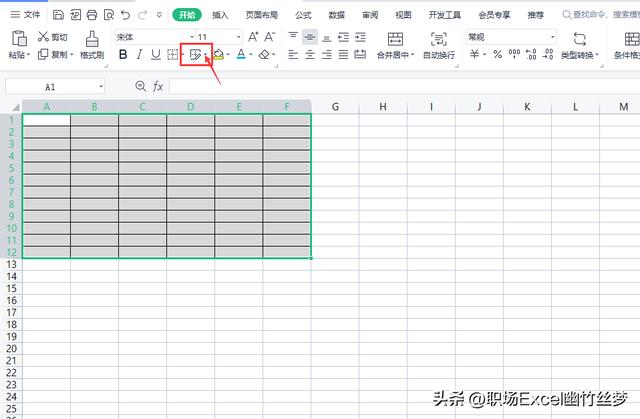Viewport: 640px width, 419px height.
Task: Click the command search box
Action: (601, 15)
